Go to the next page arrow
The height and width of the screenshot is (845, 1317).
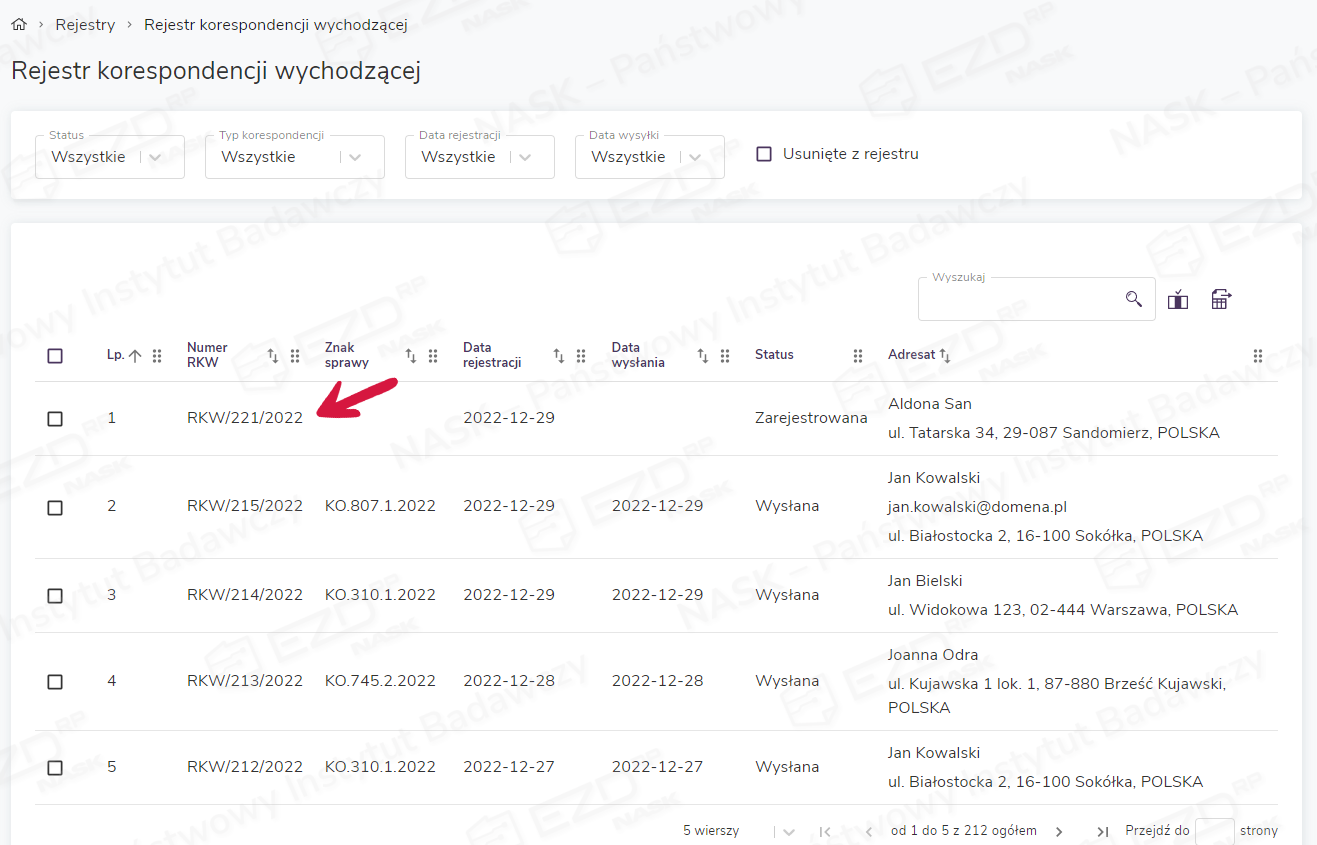pyautogui.click(x=1059, y=831)
